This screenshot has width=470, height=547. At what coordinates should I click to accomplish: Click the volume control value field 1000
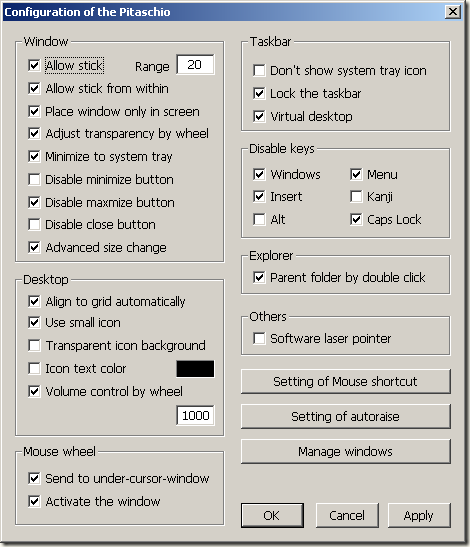pos(195,415)
